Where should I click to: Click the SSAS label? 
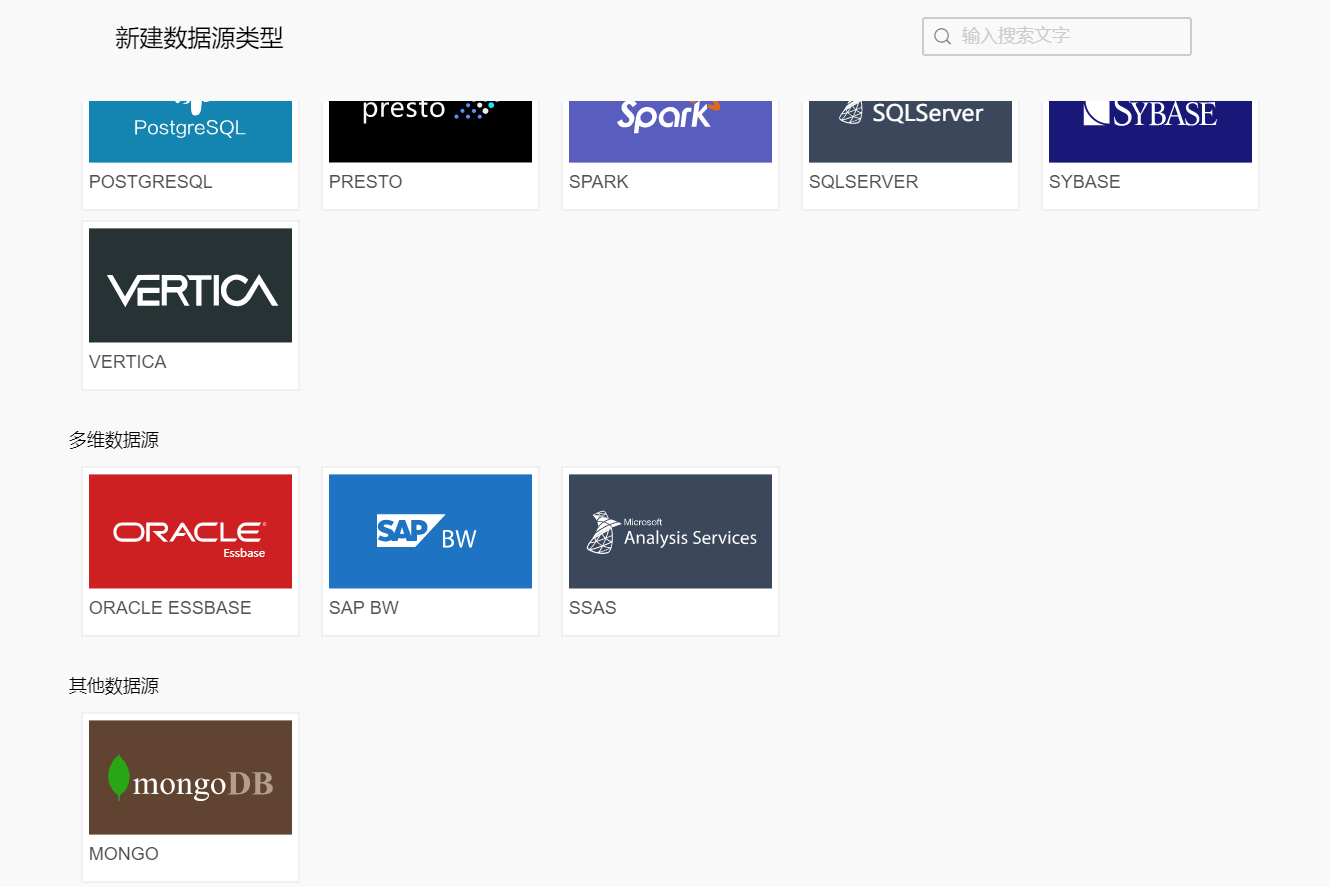tap(593, 608)
